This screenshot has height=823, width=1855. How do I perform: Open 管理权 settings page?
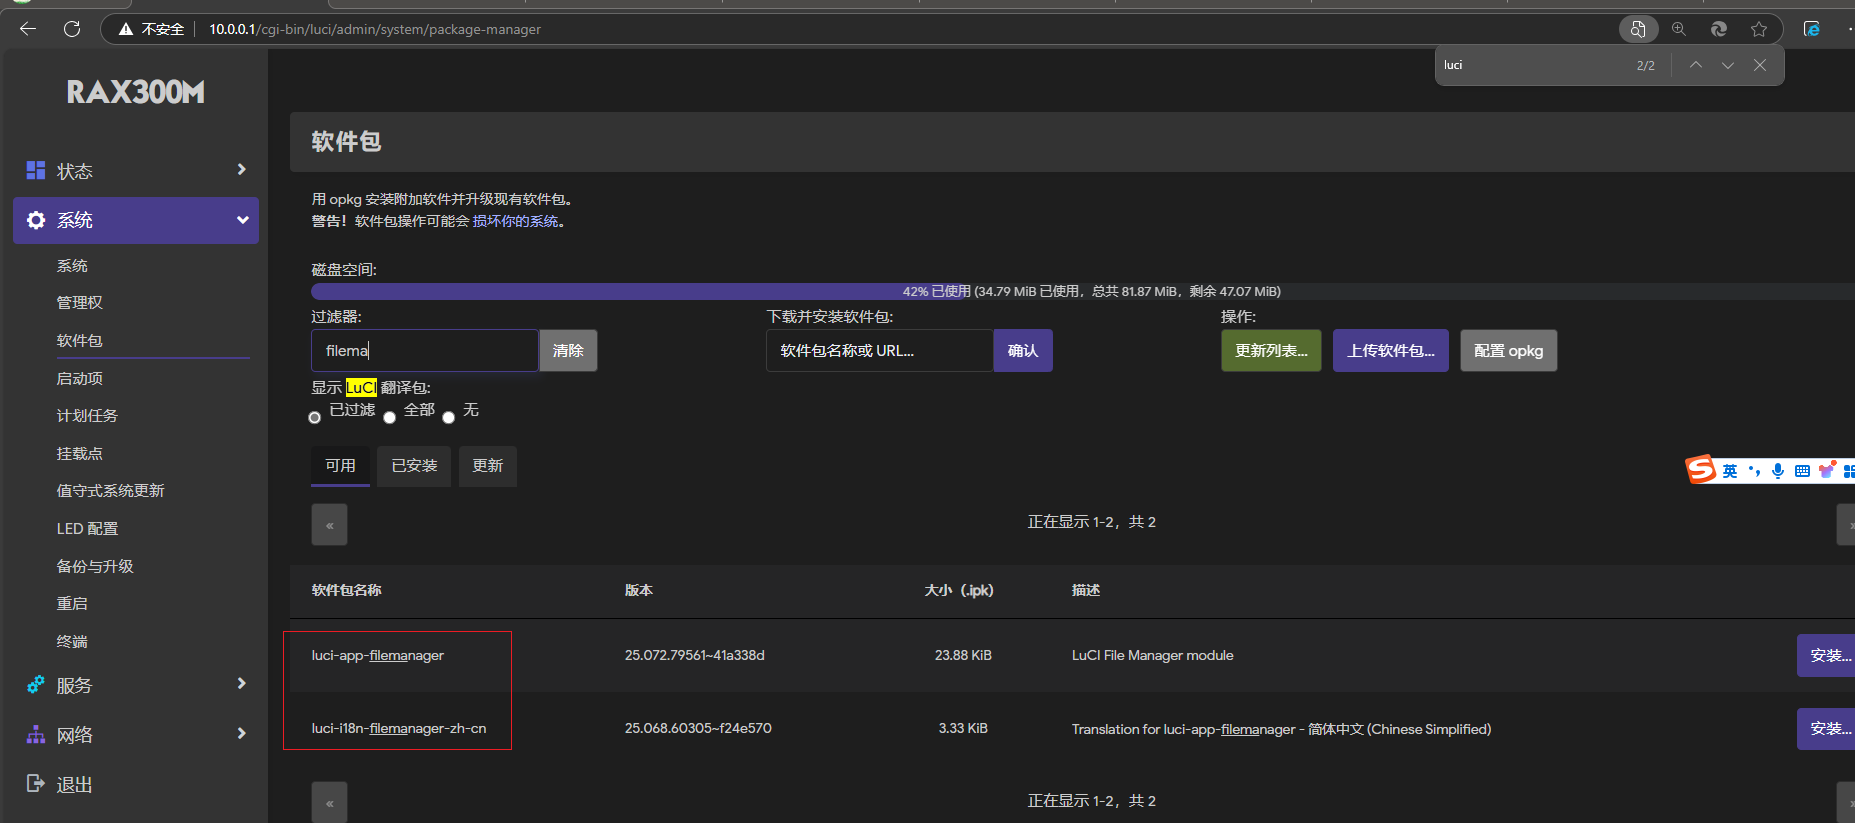pyautogui.click(x=80, y=303)
